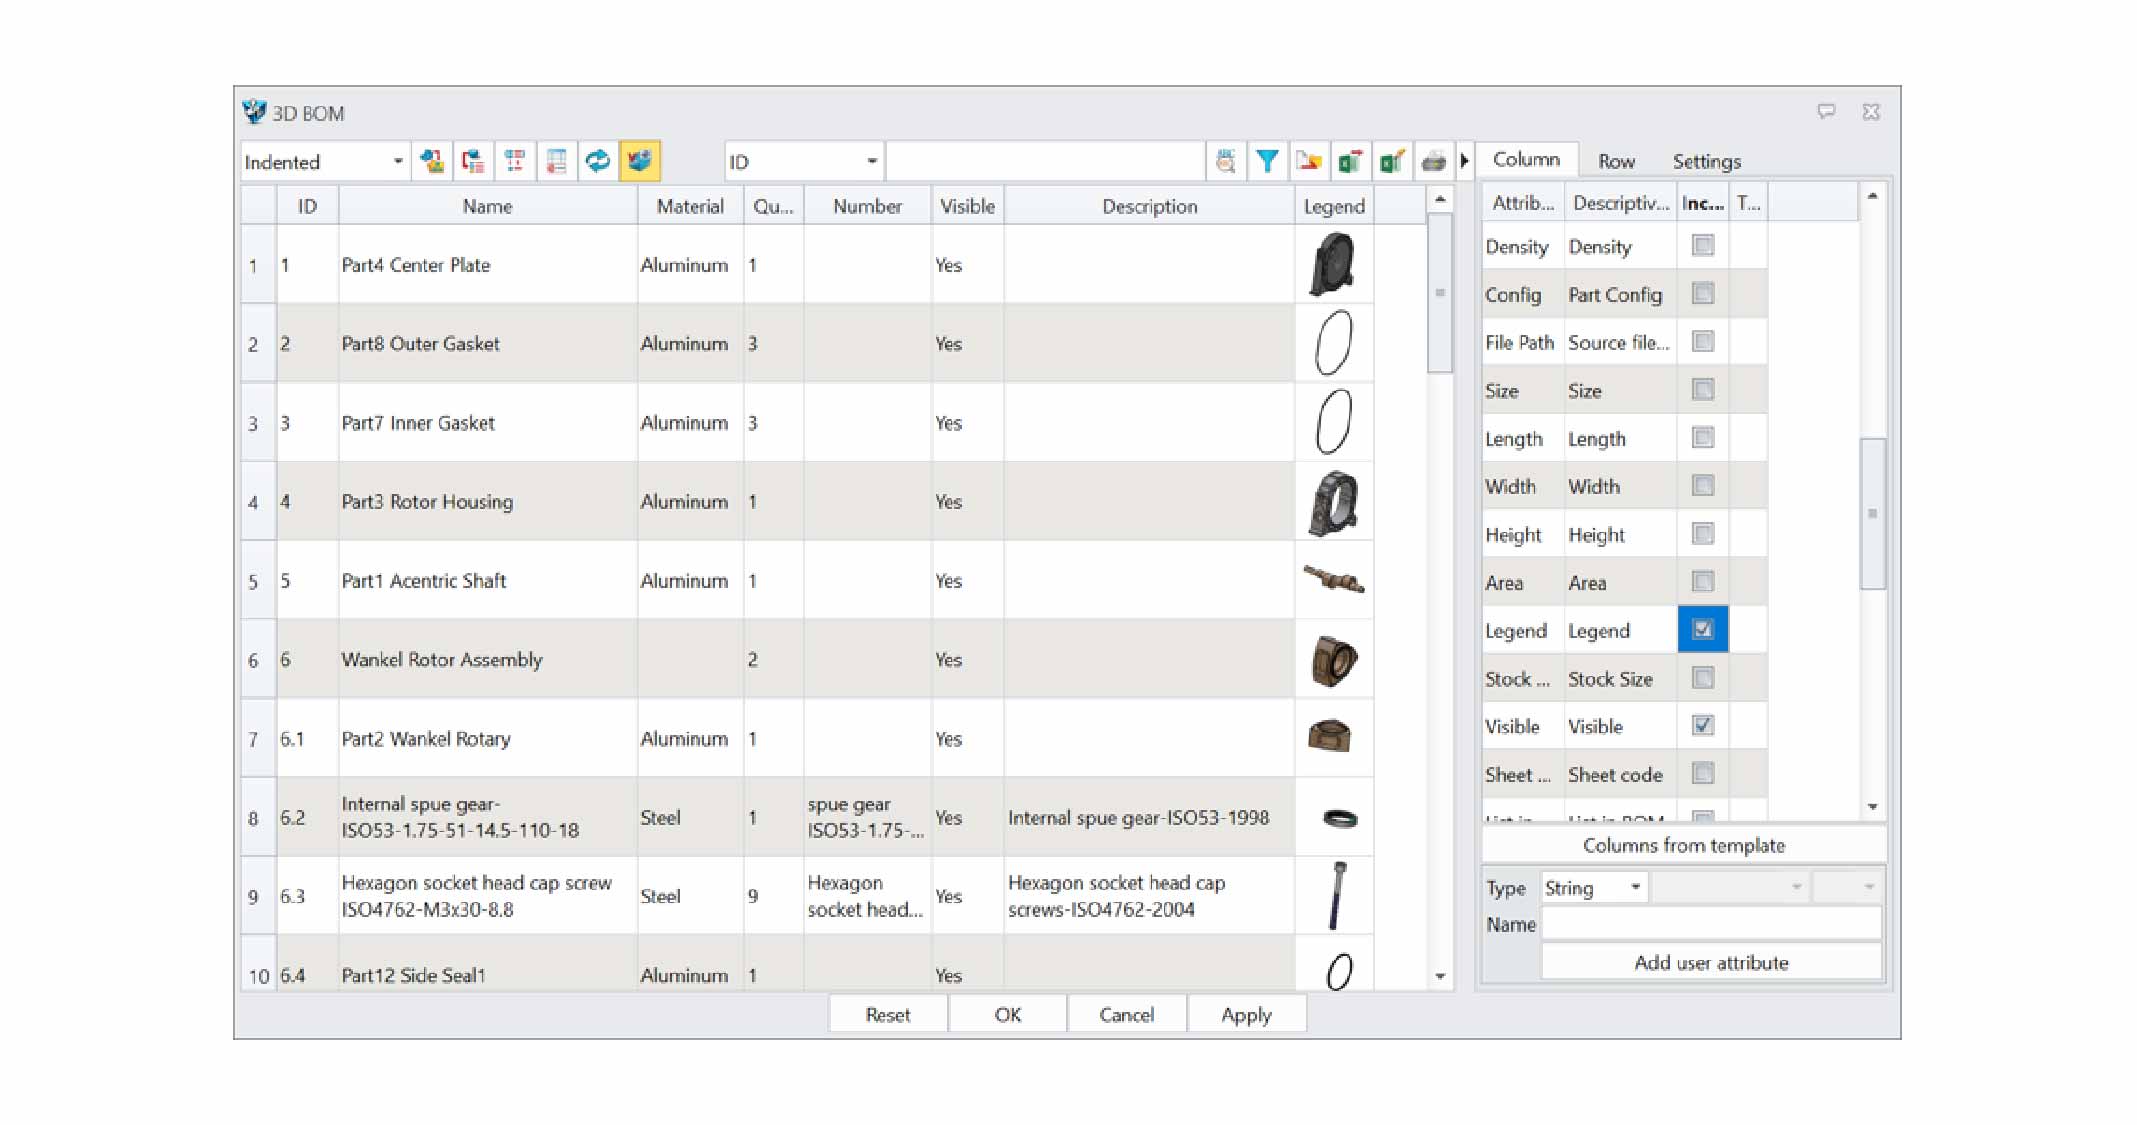Screen dimensions: 2137x1125
Task: Enable the Density include checkbox
Action: point(1702,246)
